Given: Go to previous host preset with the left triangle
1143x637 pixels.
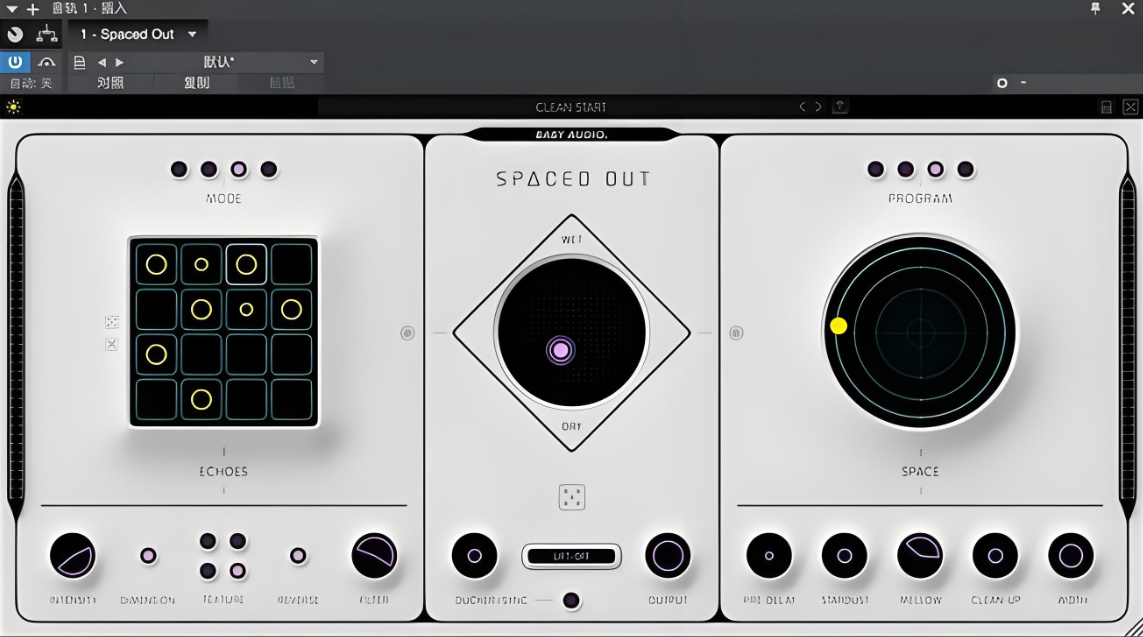Looking at the screenshot, I should [x=102, y=63].
